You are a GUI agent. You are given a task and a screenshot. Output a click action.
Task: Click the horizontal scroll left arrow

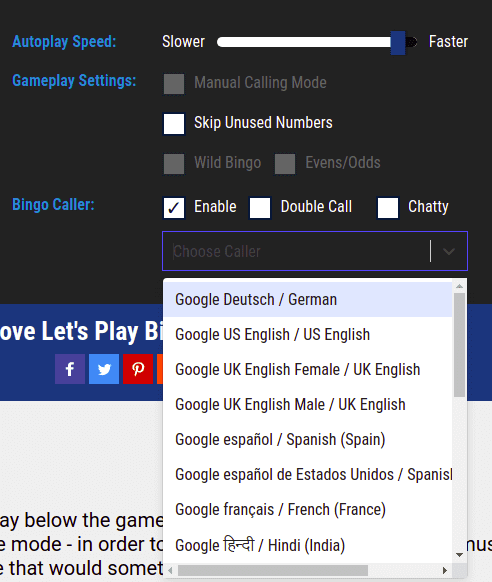(x=170, y=570)
